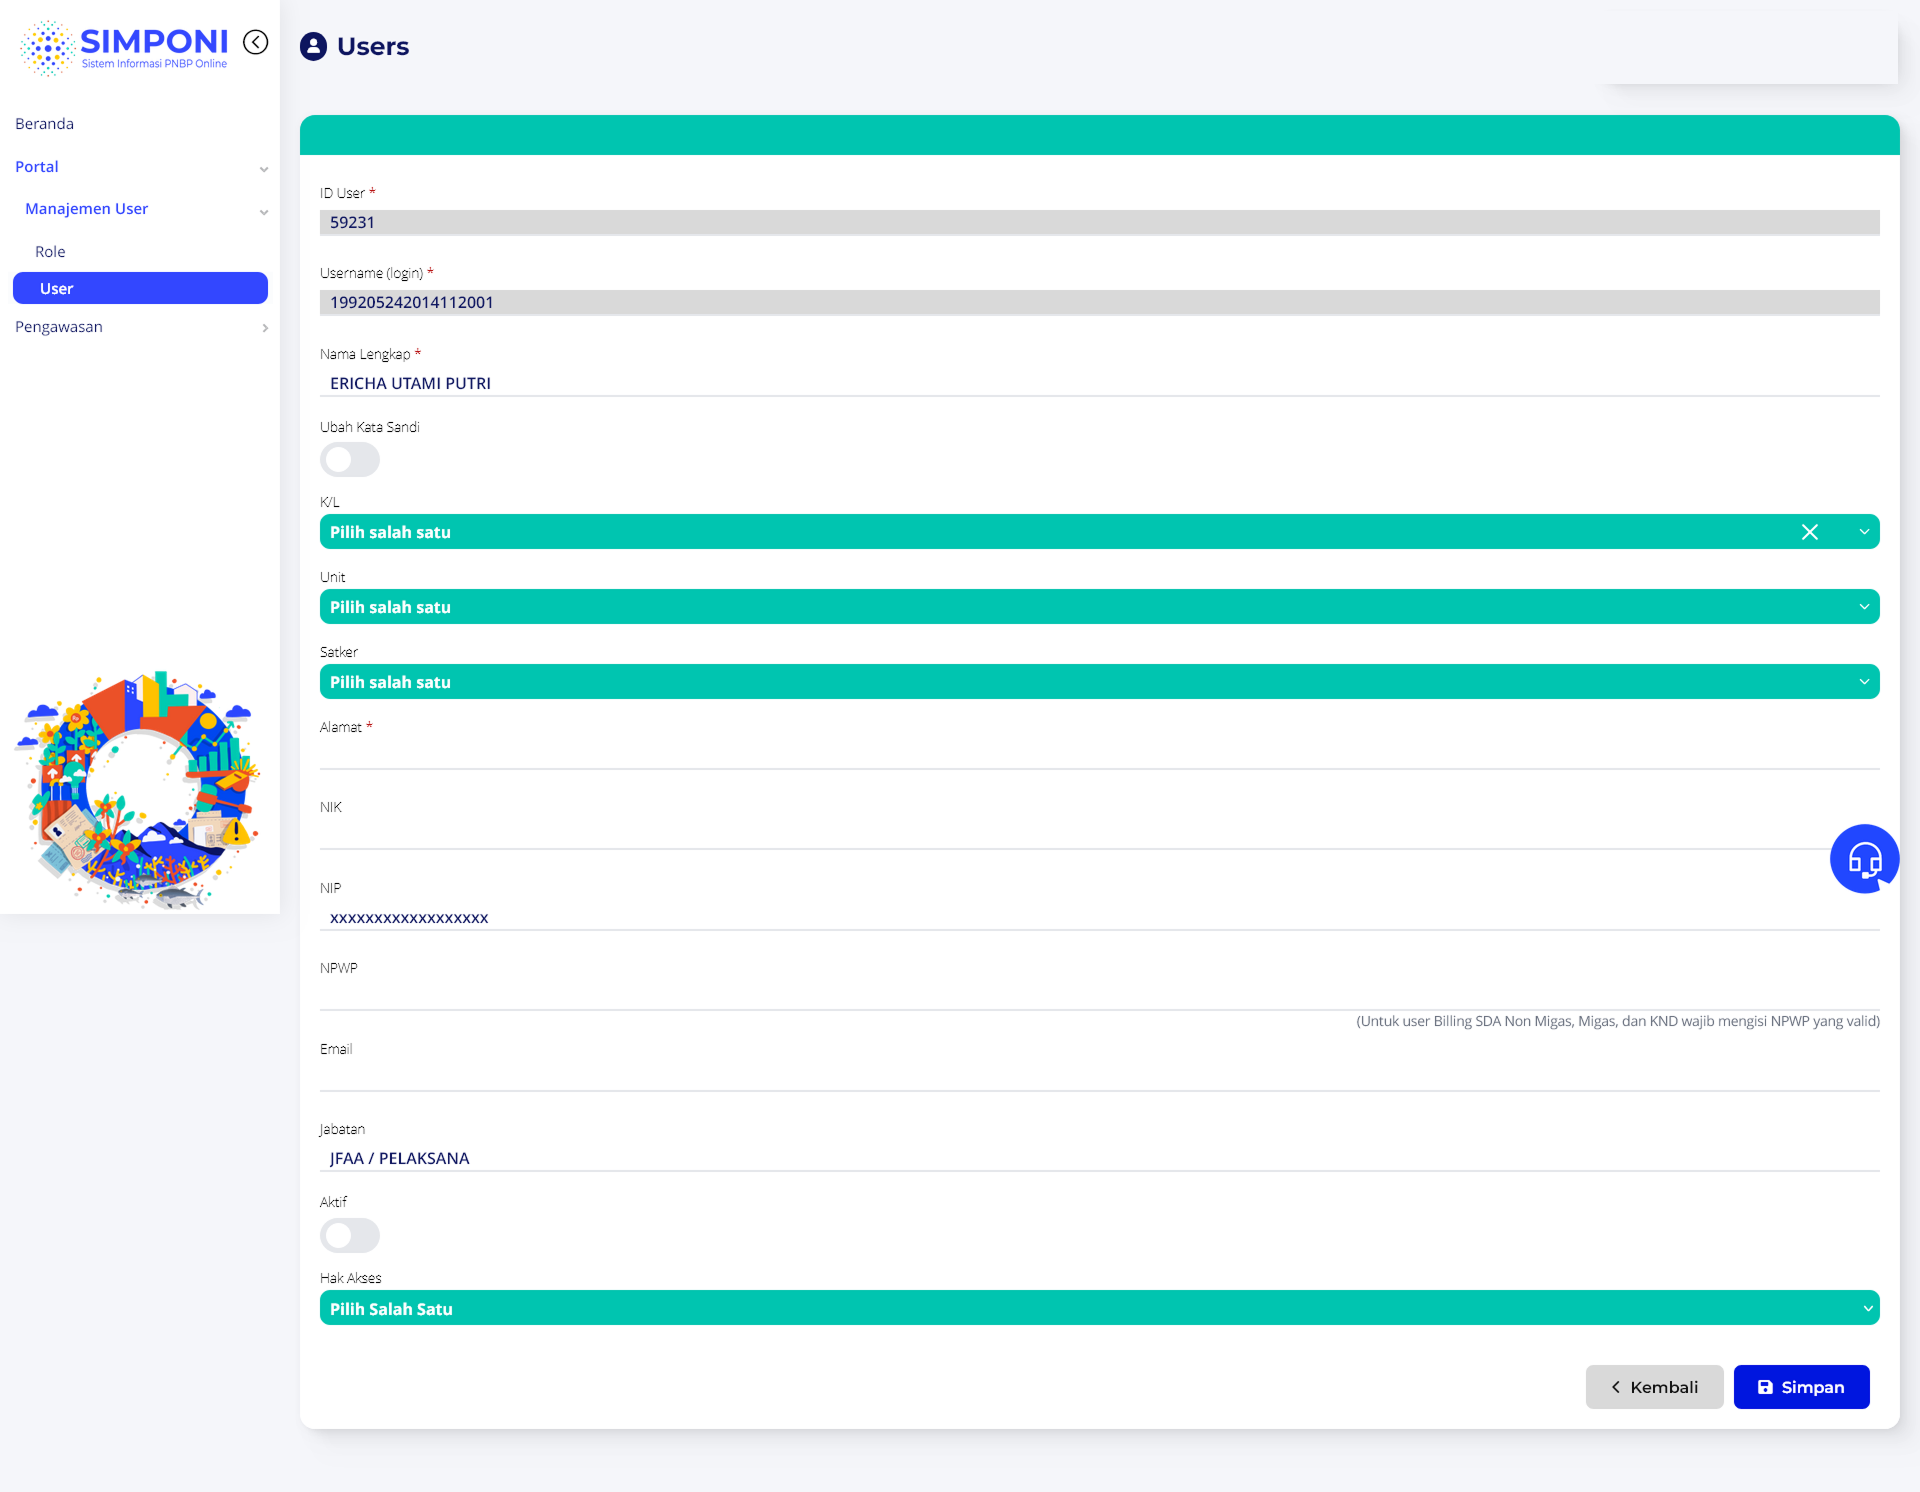
Task: Open Role menu item
Action: point(50,252)
